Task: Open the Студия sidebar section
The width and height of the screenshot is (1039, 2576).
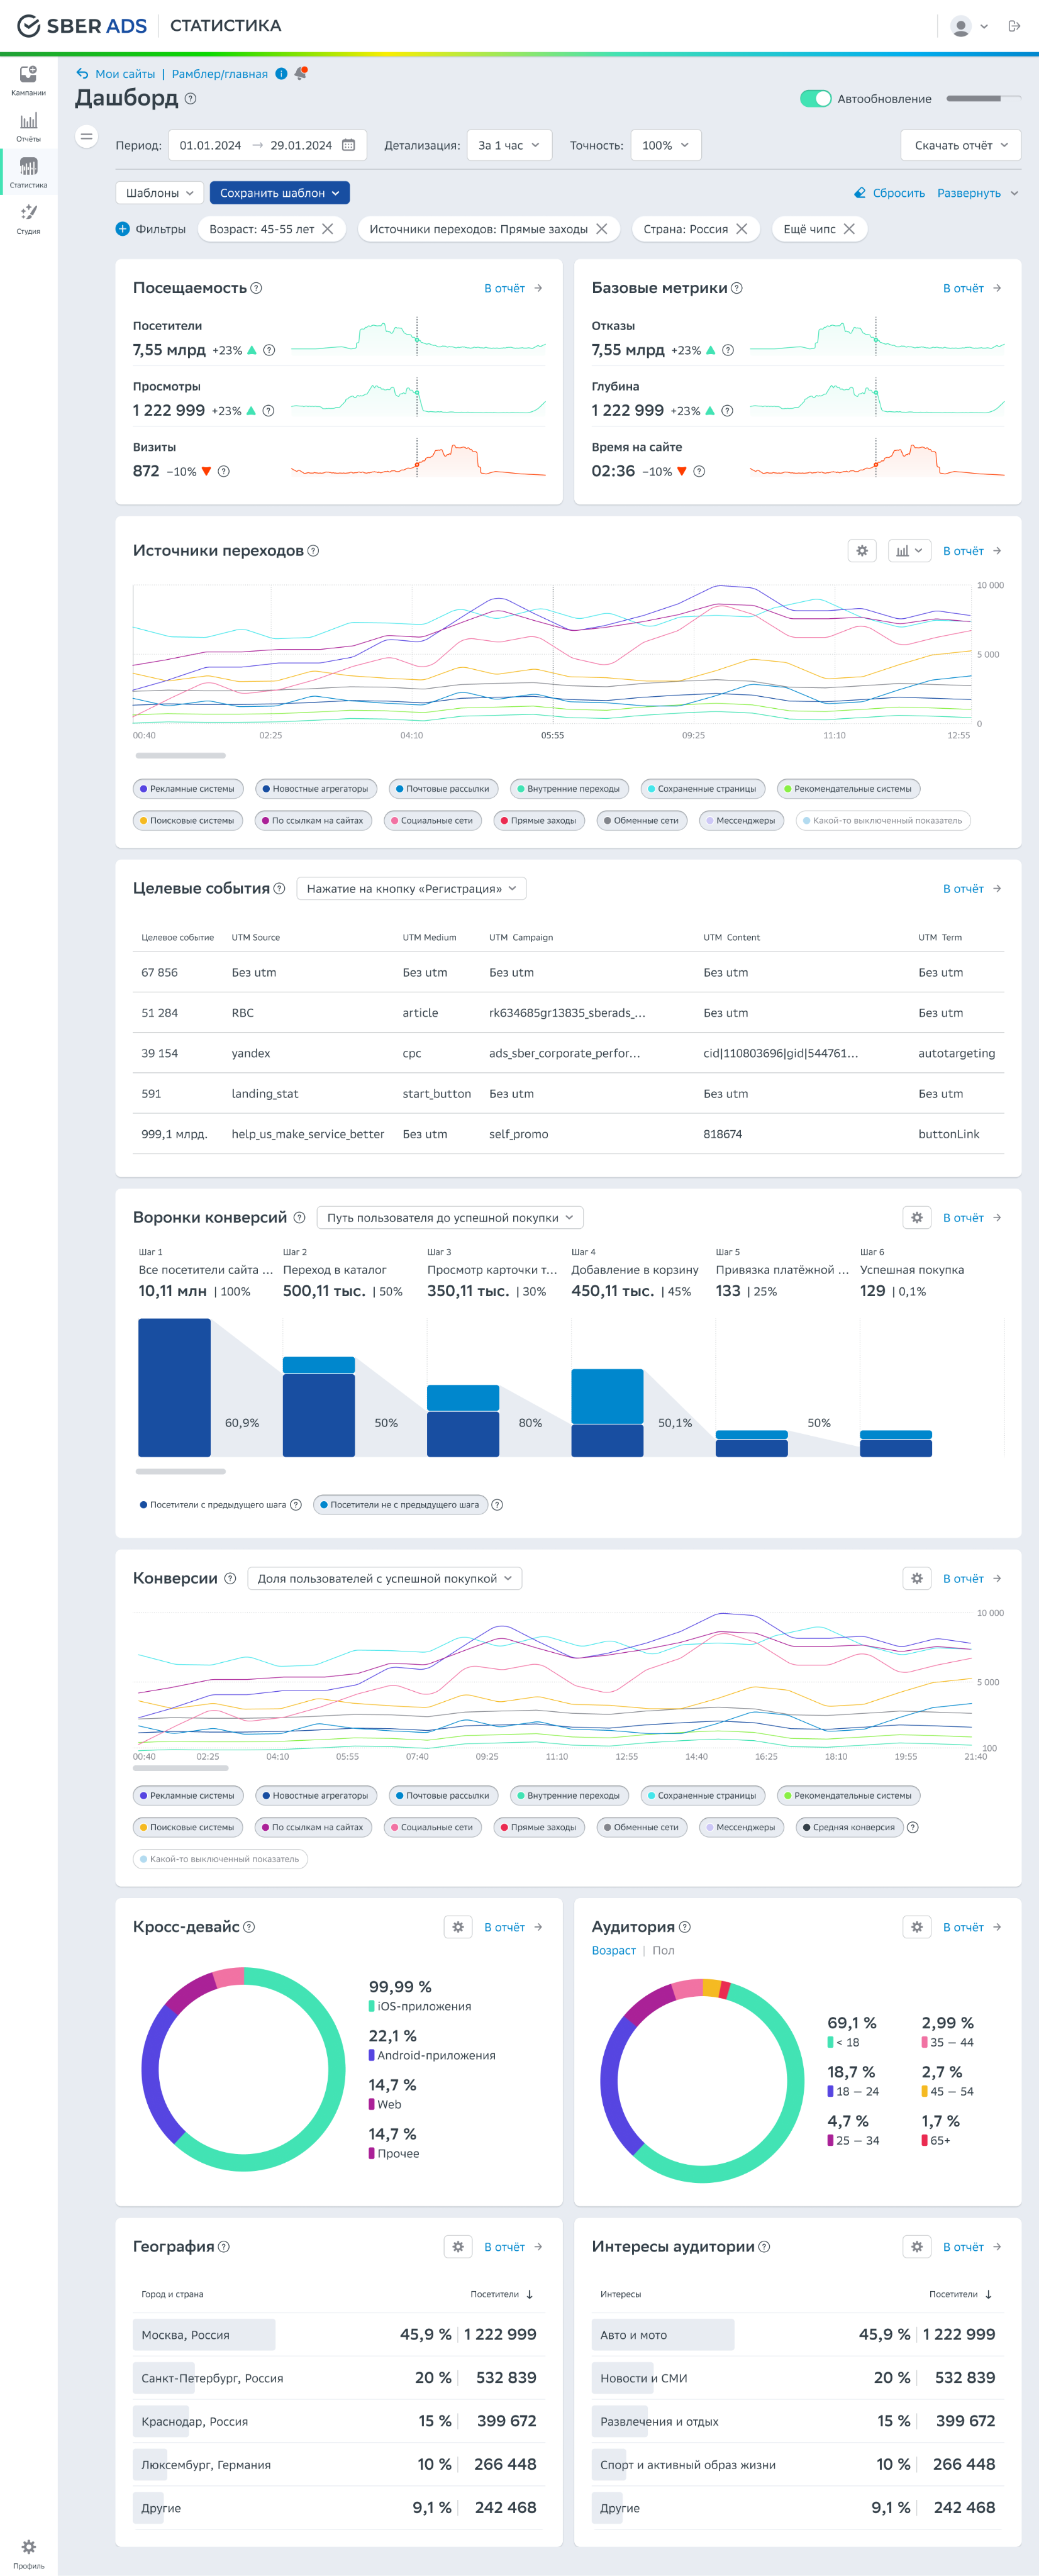Action: tap(28, 218)
